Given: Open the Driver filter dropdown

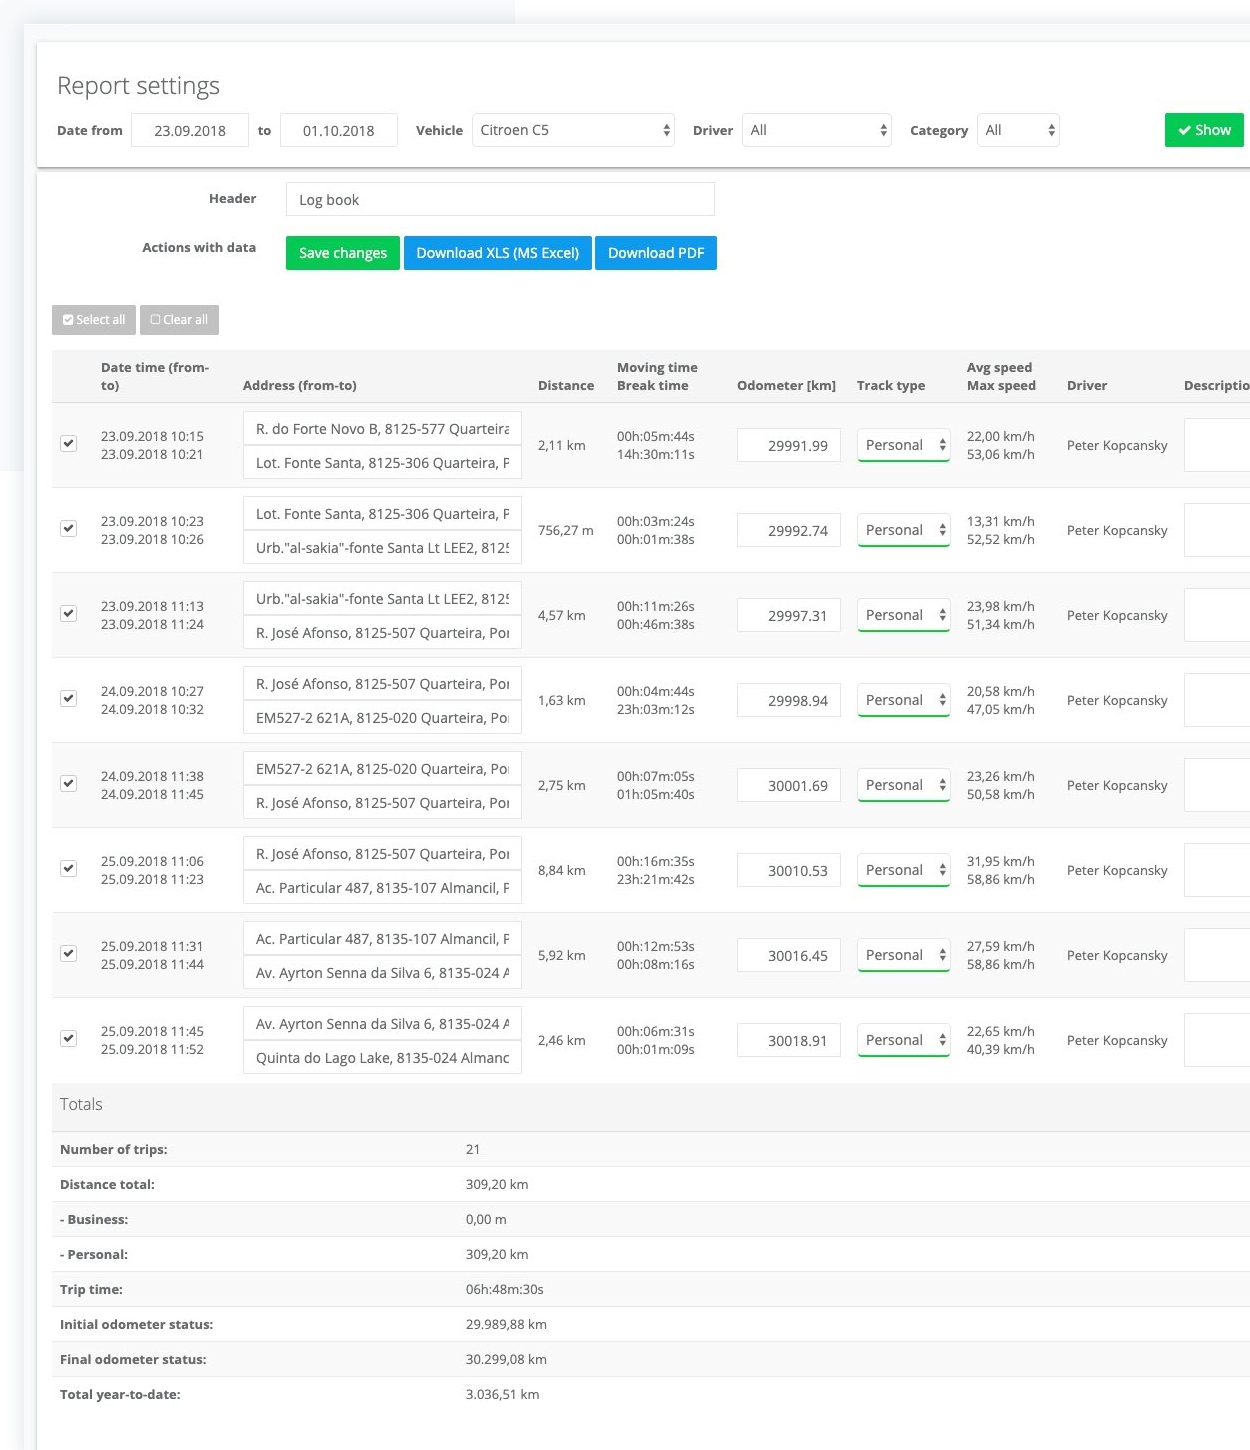Looking at the screenshot, I should coord(817,130).
